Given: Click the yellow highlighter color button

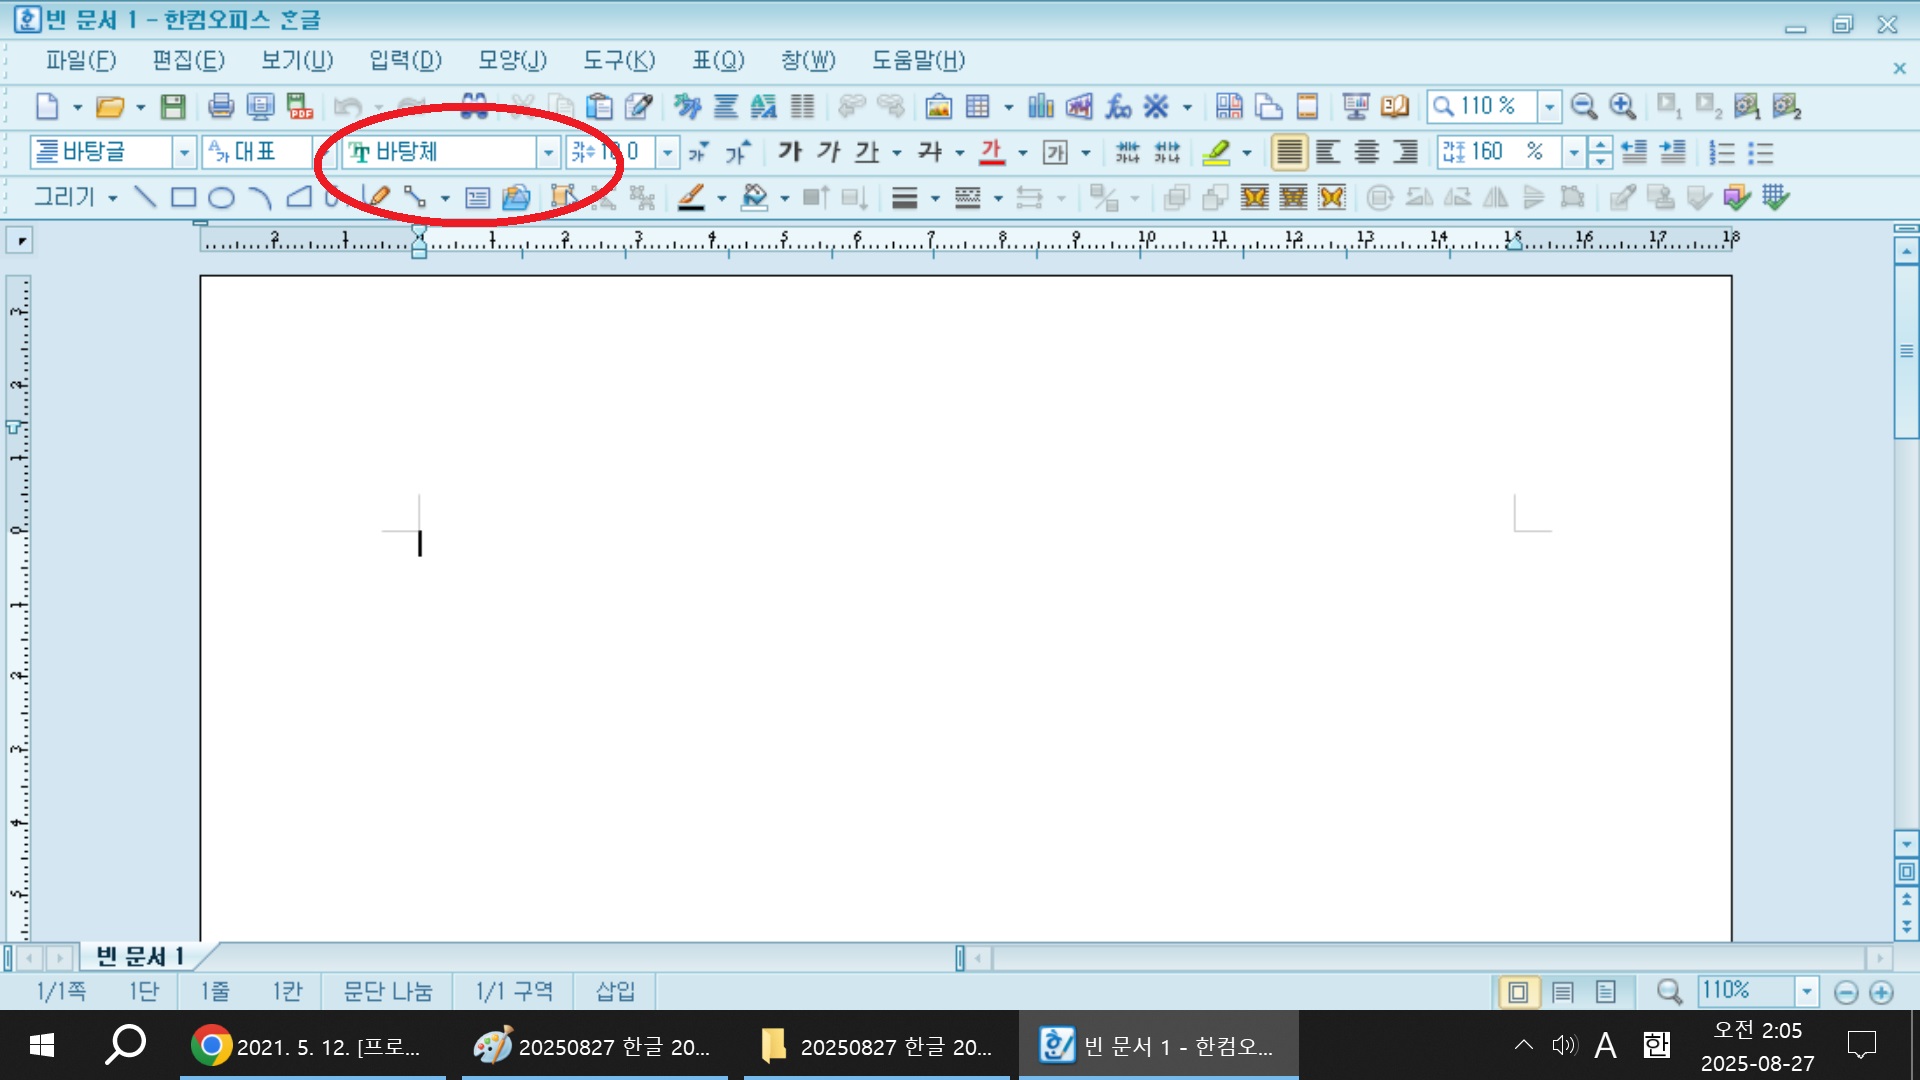Looking at the screenshot, I should [1216, 152].
